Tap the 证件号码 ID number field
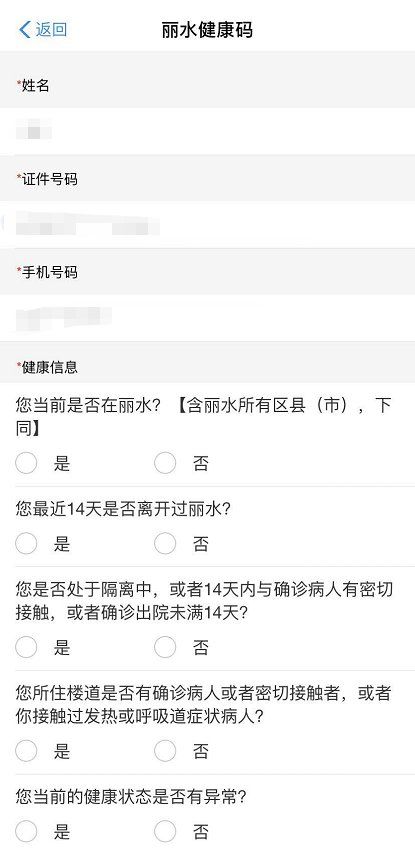 click(x=207, y=224)
